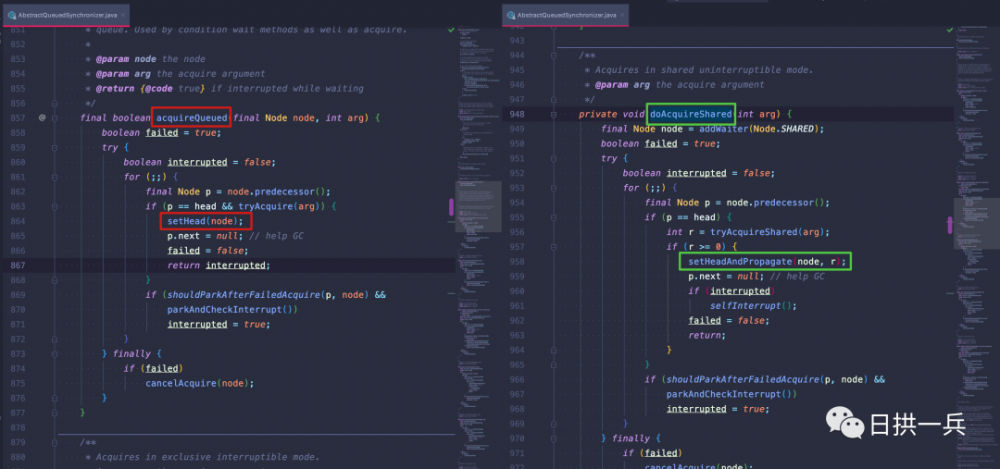Click the doAcquireShared method name
The width and height of the screenshot is (1000, 469).
[x=690, y=114]
